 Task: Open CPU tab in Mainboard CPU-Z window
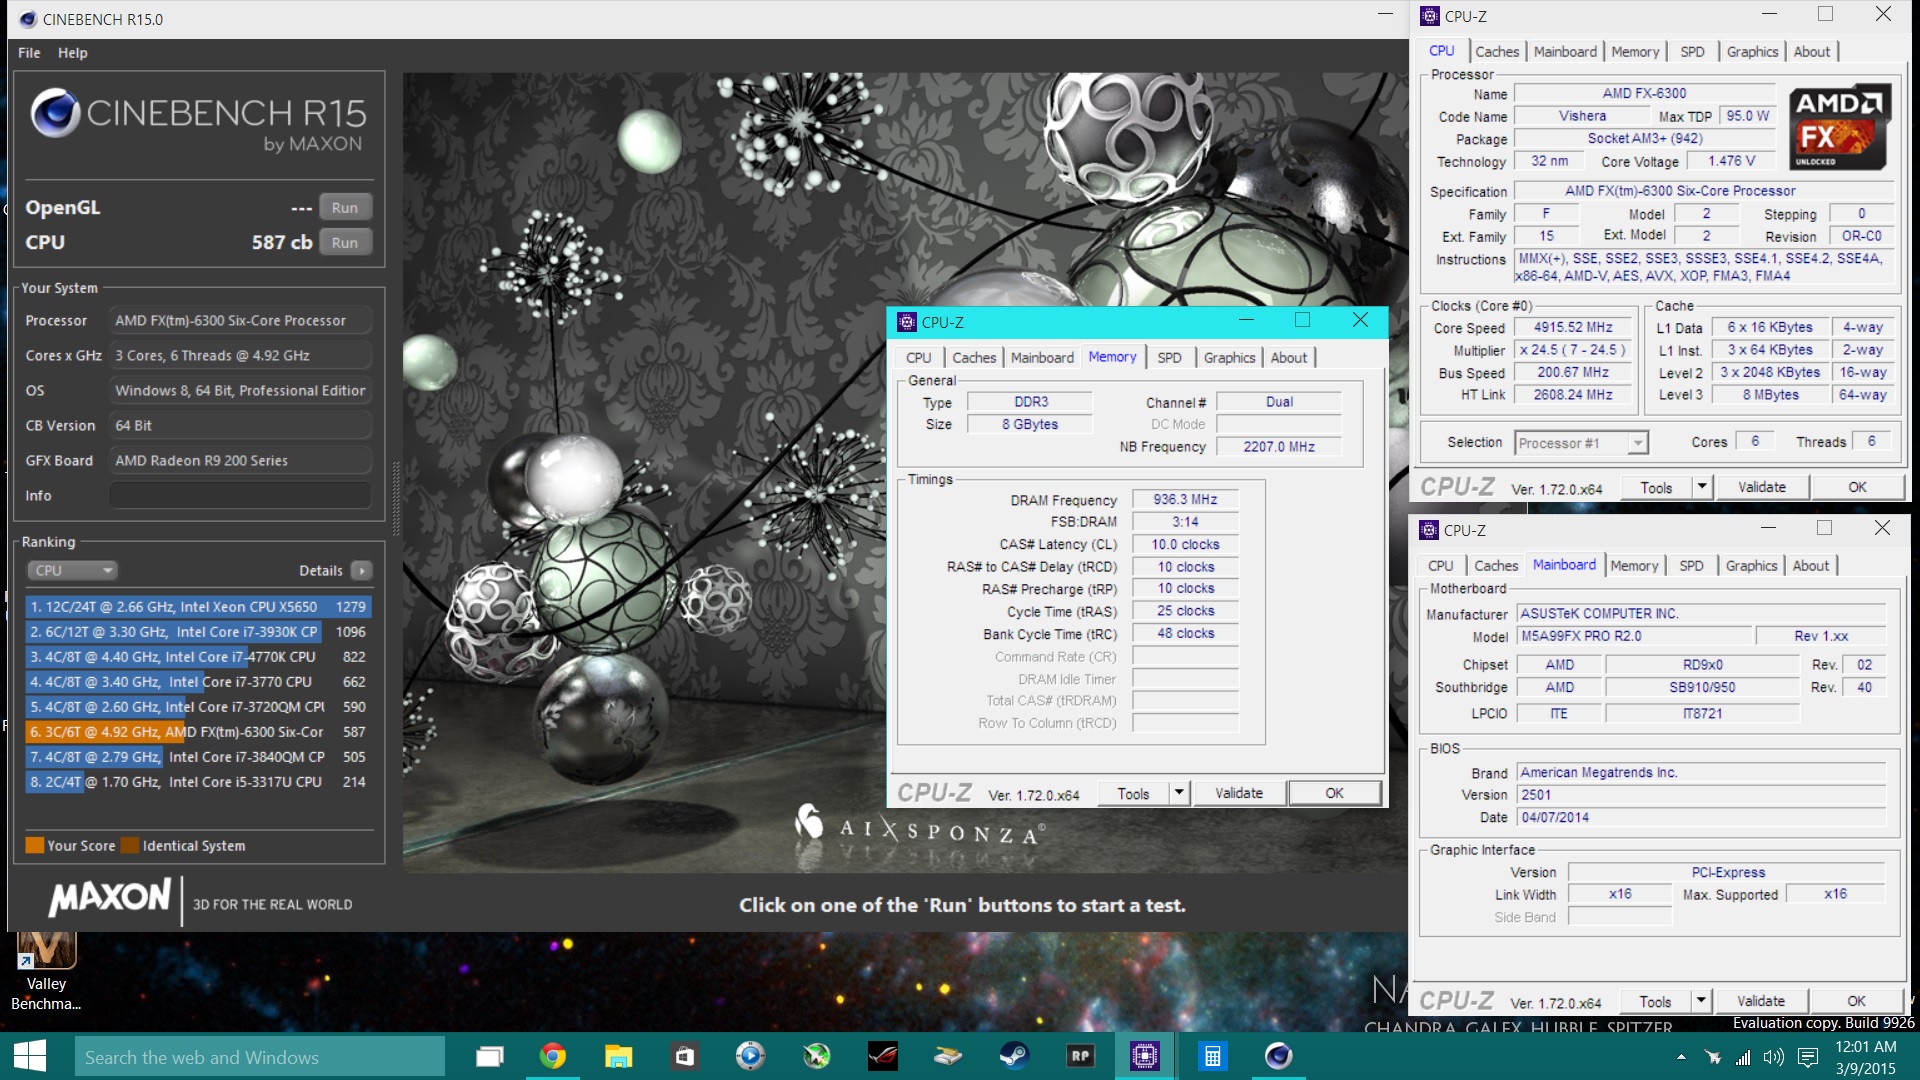coord(1441,566)
